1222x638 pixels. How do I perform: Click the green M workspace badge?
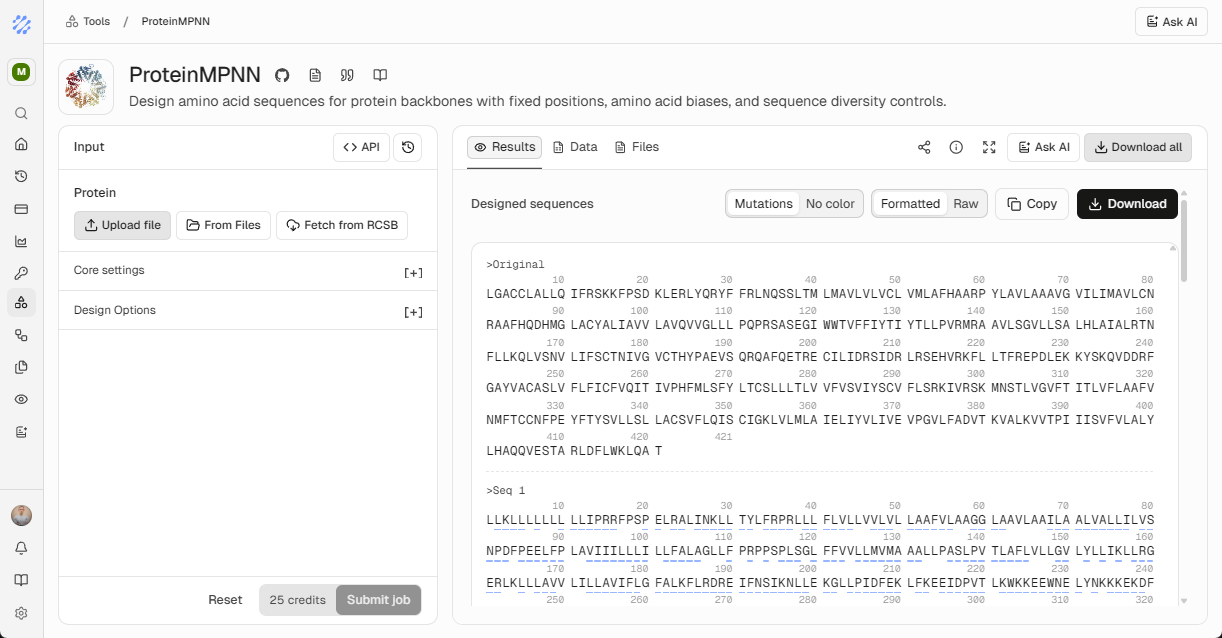point(21,71)
